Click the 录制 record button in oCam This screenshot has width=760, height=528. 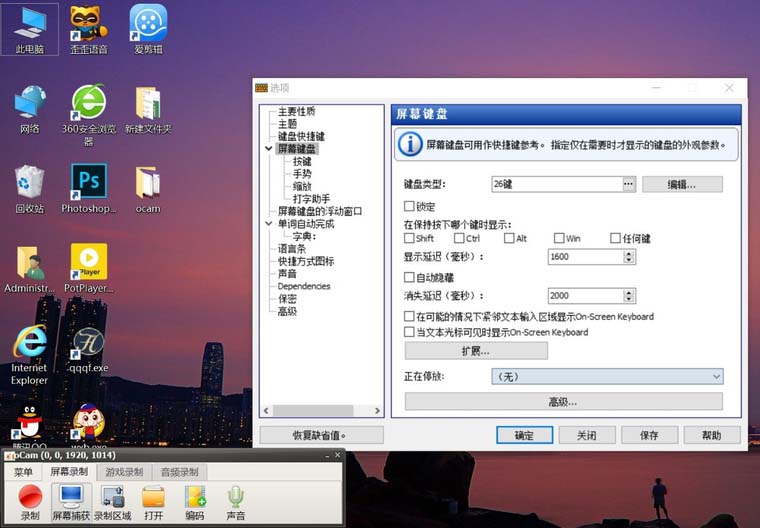pos(30,502)
